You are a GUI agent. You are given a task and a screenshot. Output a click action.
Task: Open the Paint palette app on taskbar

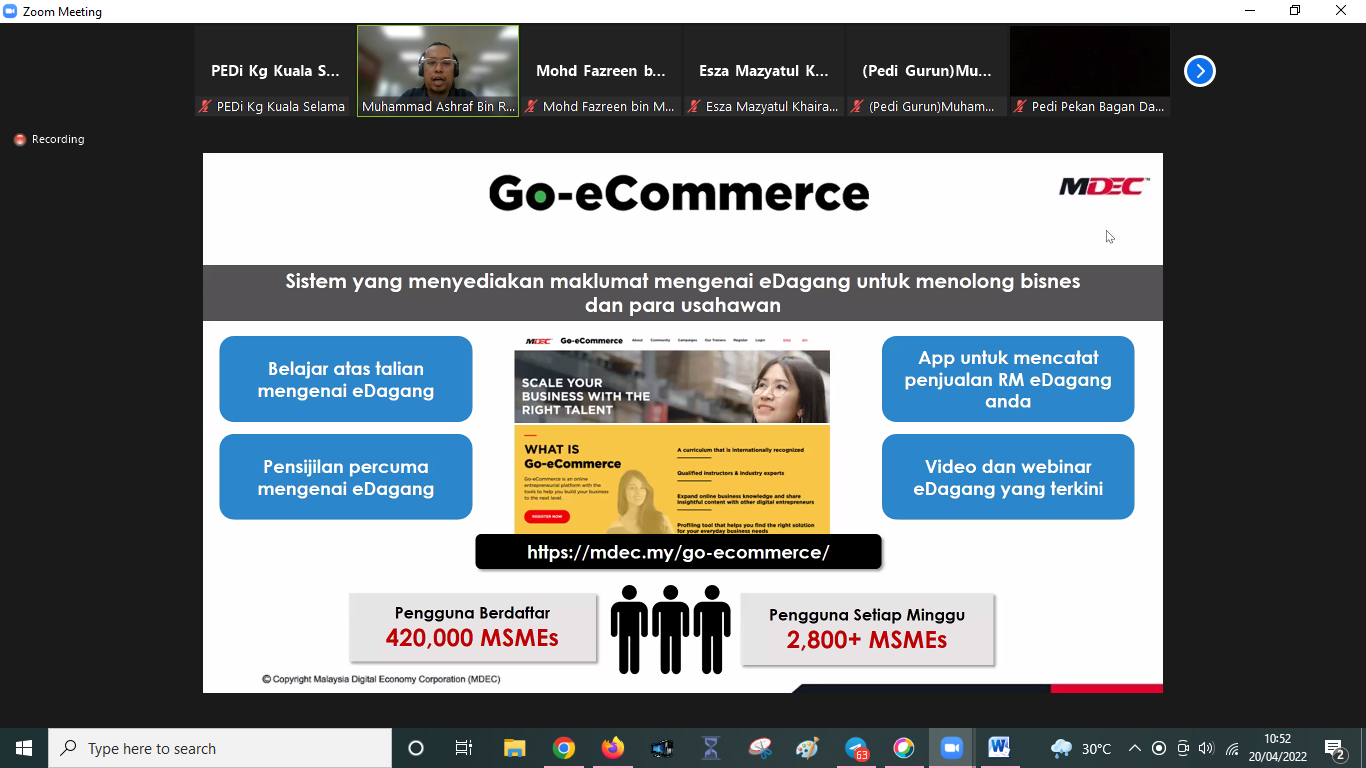(807, 748)
